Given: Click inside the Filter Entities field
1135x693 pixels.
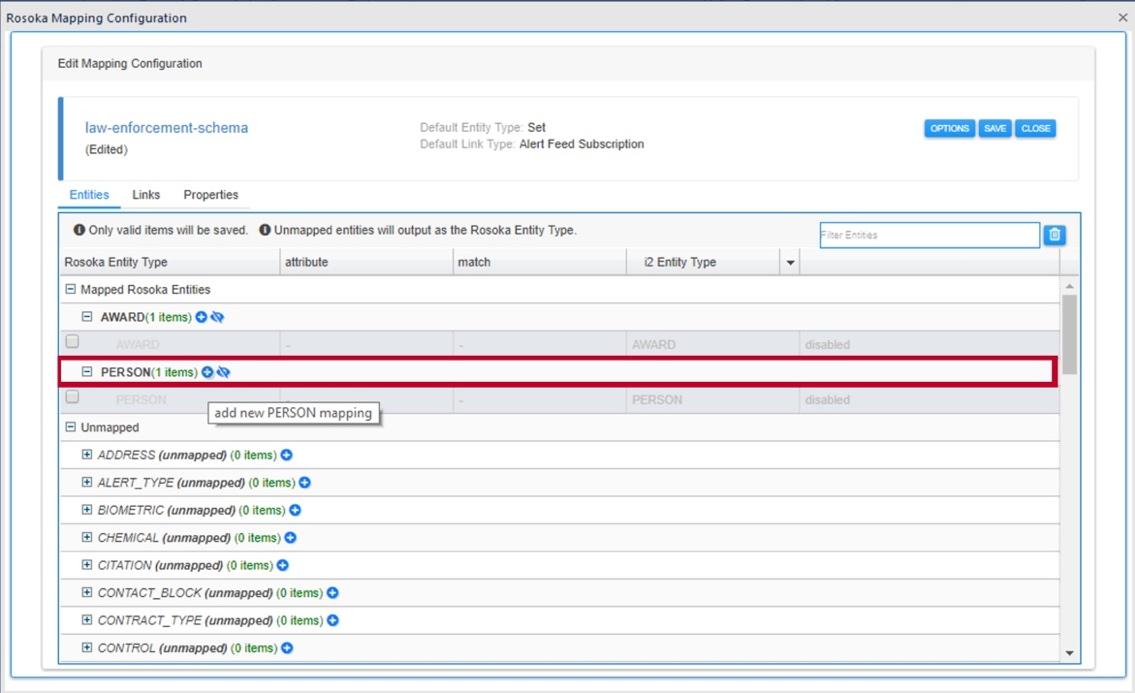Looking at the screenshot, I should click(x=928, y=235).
